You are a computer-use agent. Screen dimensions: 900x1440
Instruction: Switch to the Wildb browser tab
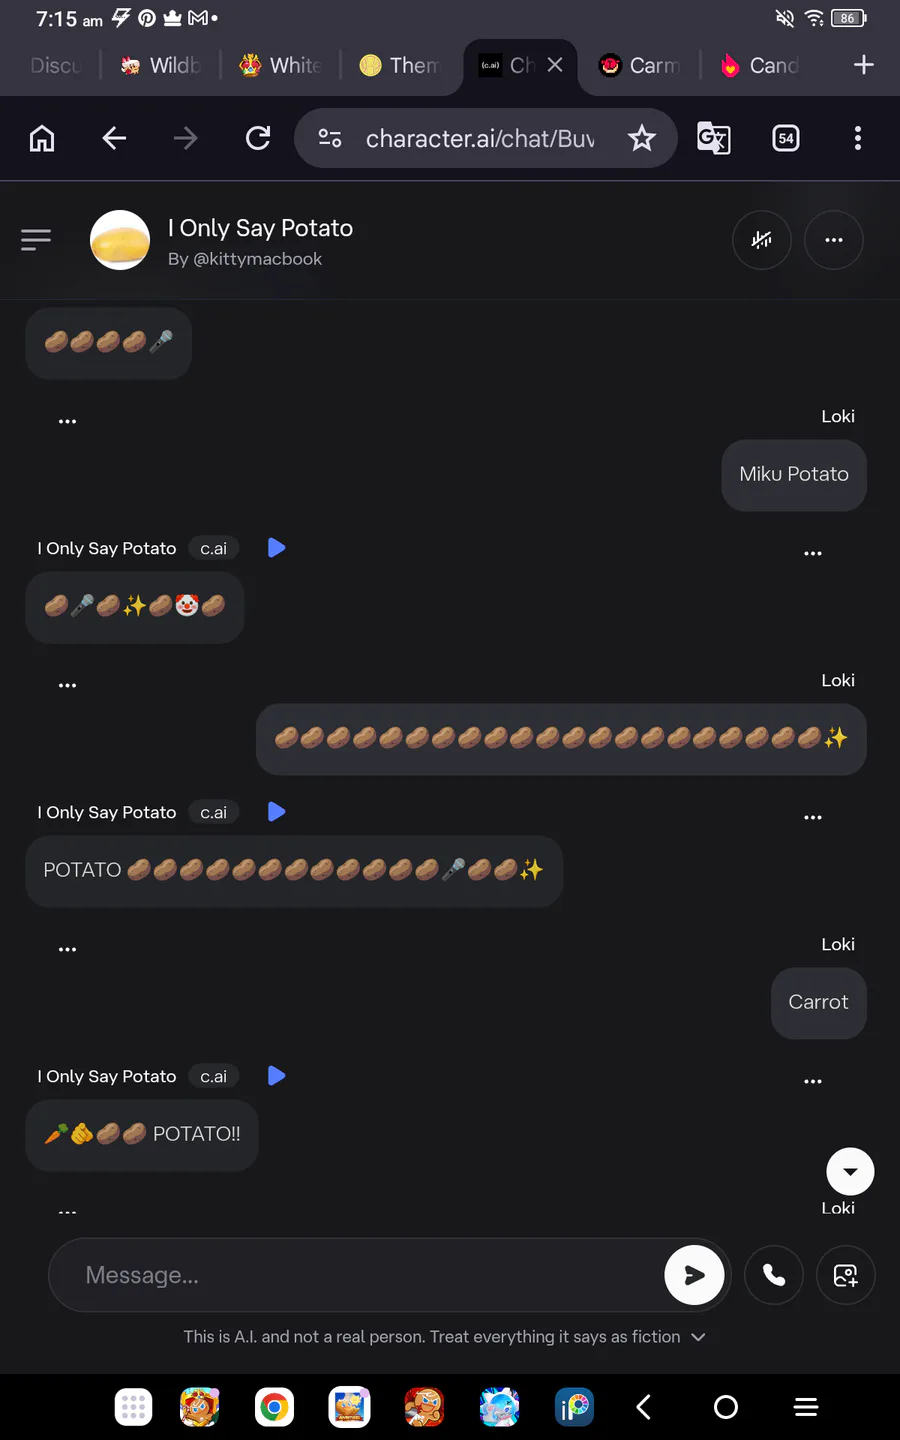point(161,66)
